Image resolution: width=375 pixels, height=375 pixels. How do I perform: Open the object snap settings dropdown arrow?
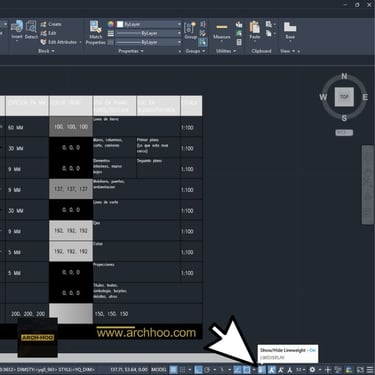coord(254,369)
